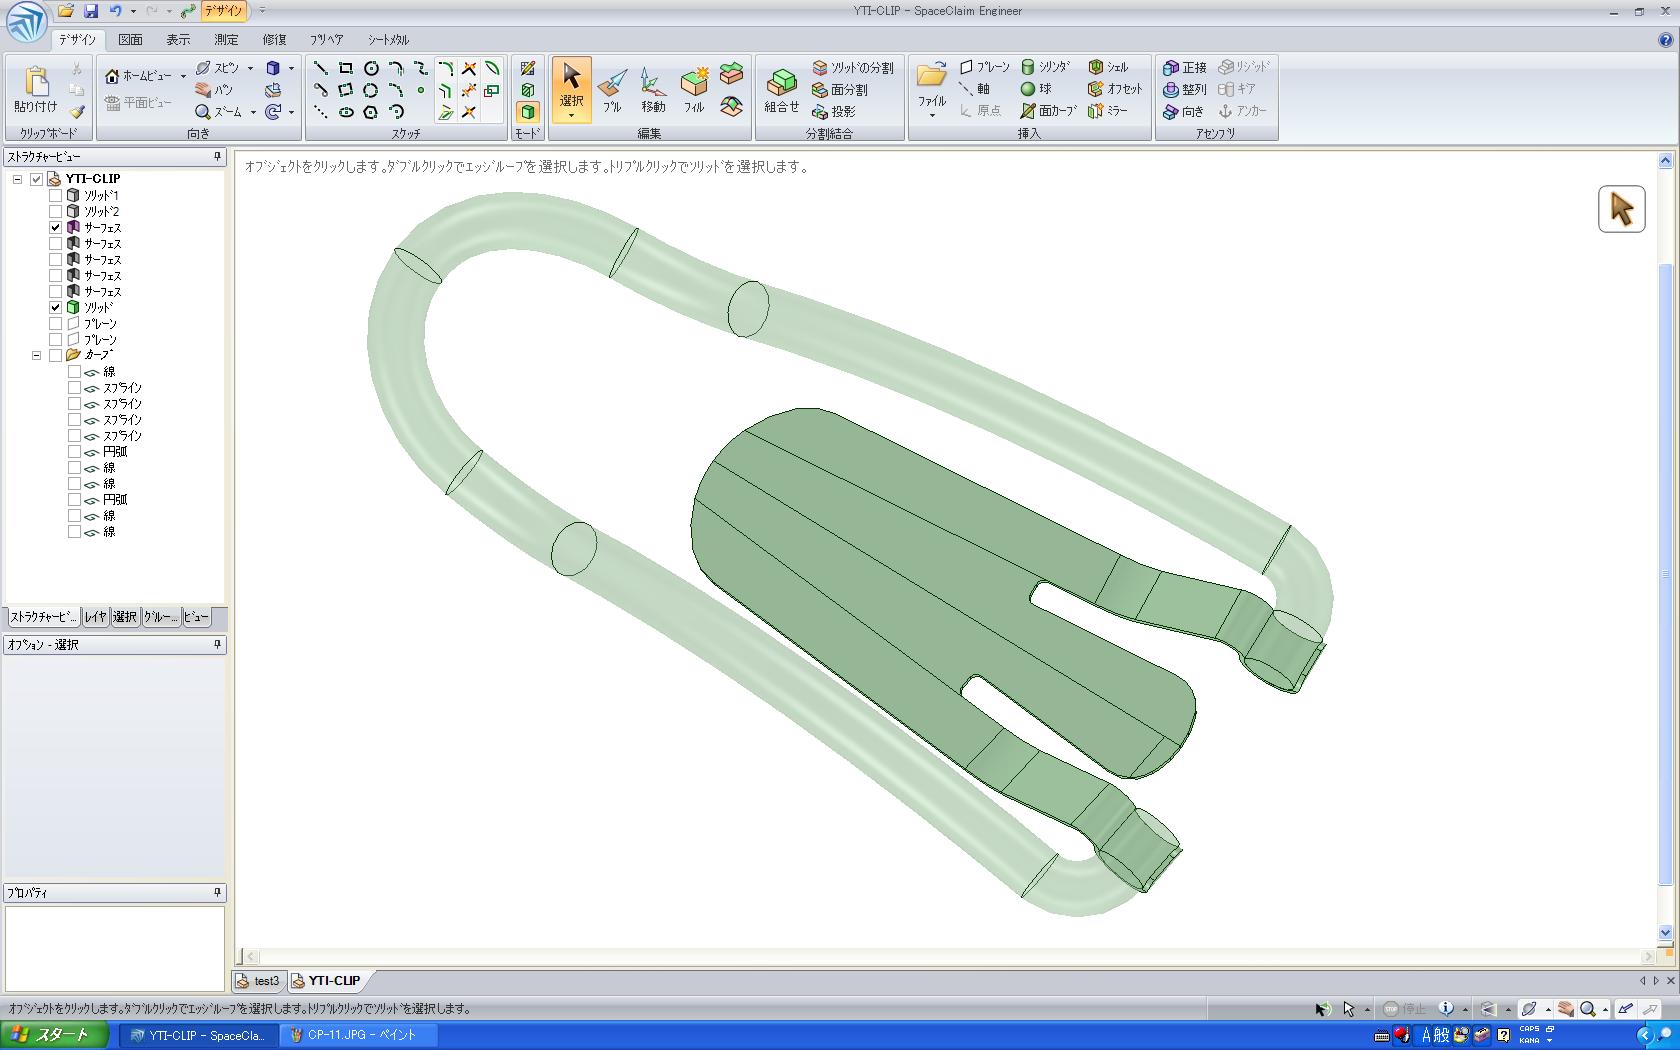The width and height of the screenshot is (1680, 1050).
Task: Open the ホームビュー dropdown arrow
Action: [183, 76]
